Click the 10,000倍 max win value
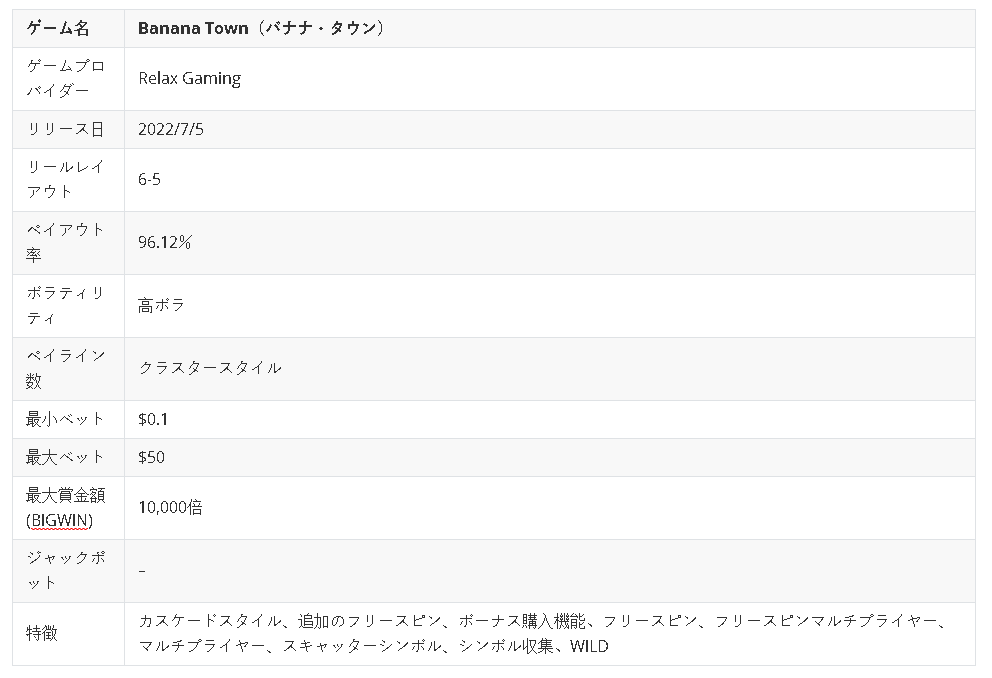Viewport: 992px width, 678px height. coord(170,507)
